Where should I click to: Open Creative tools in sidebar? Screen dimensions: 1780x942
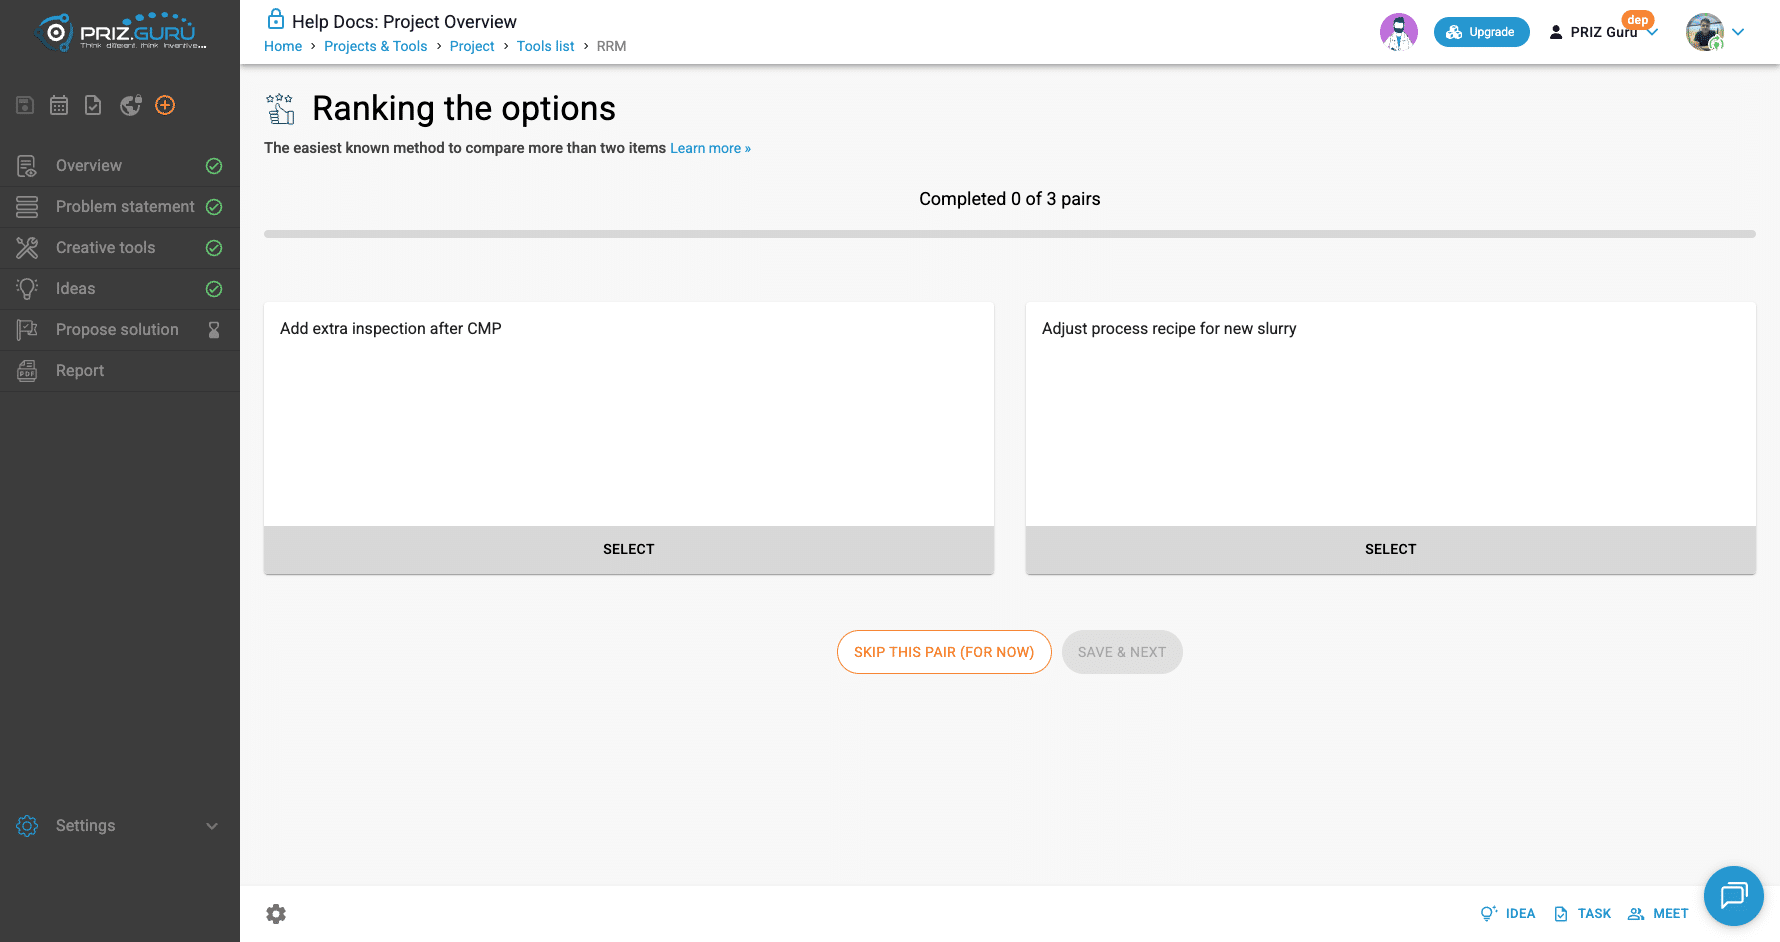[x=120, y=248]
